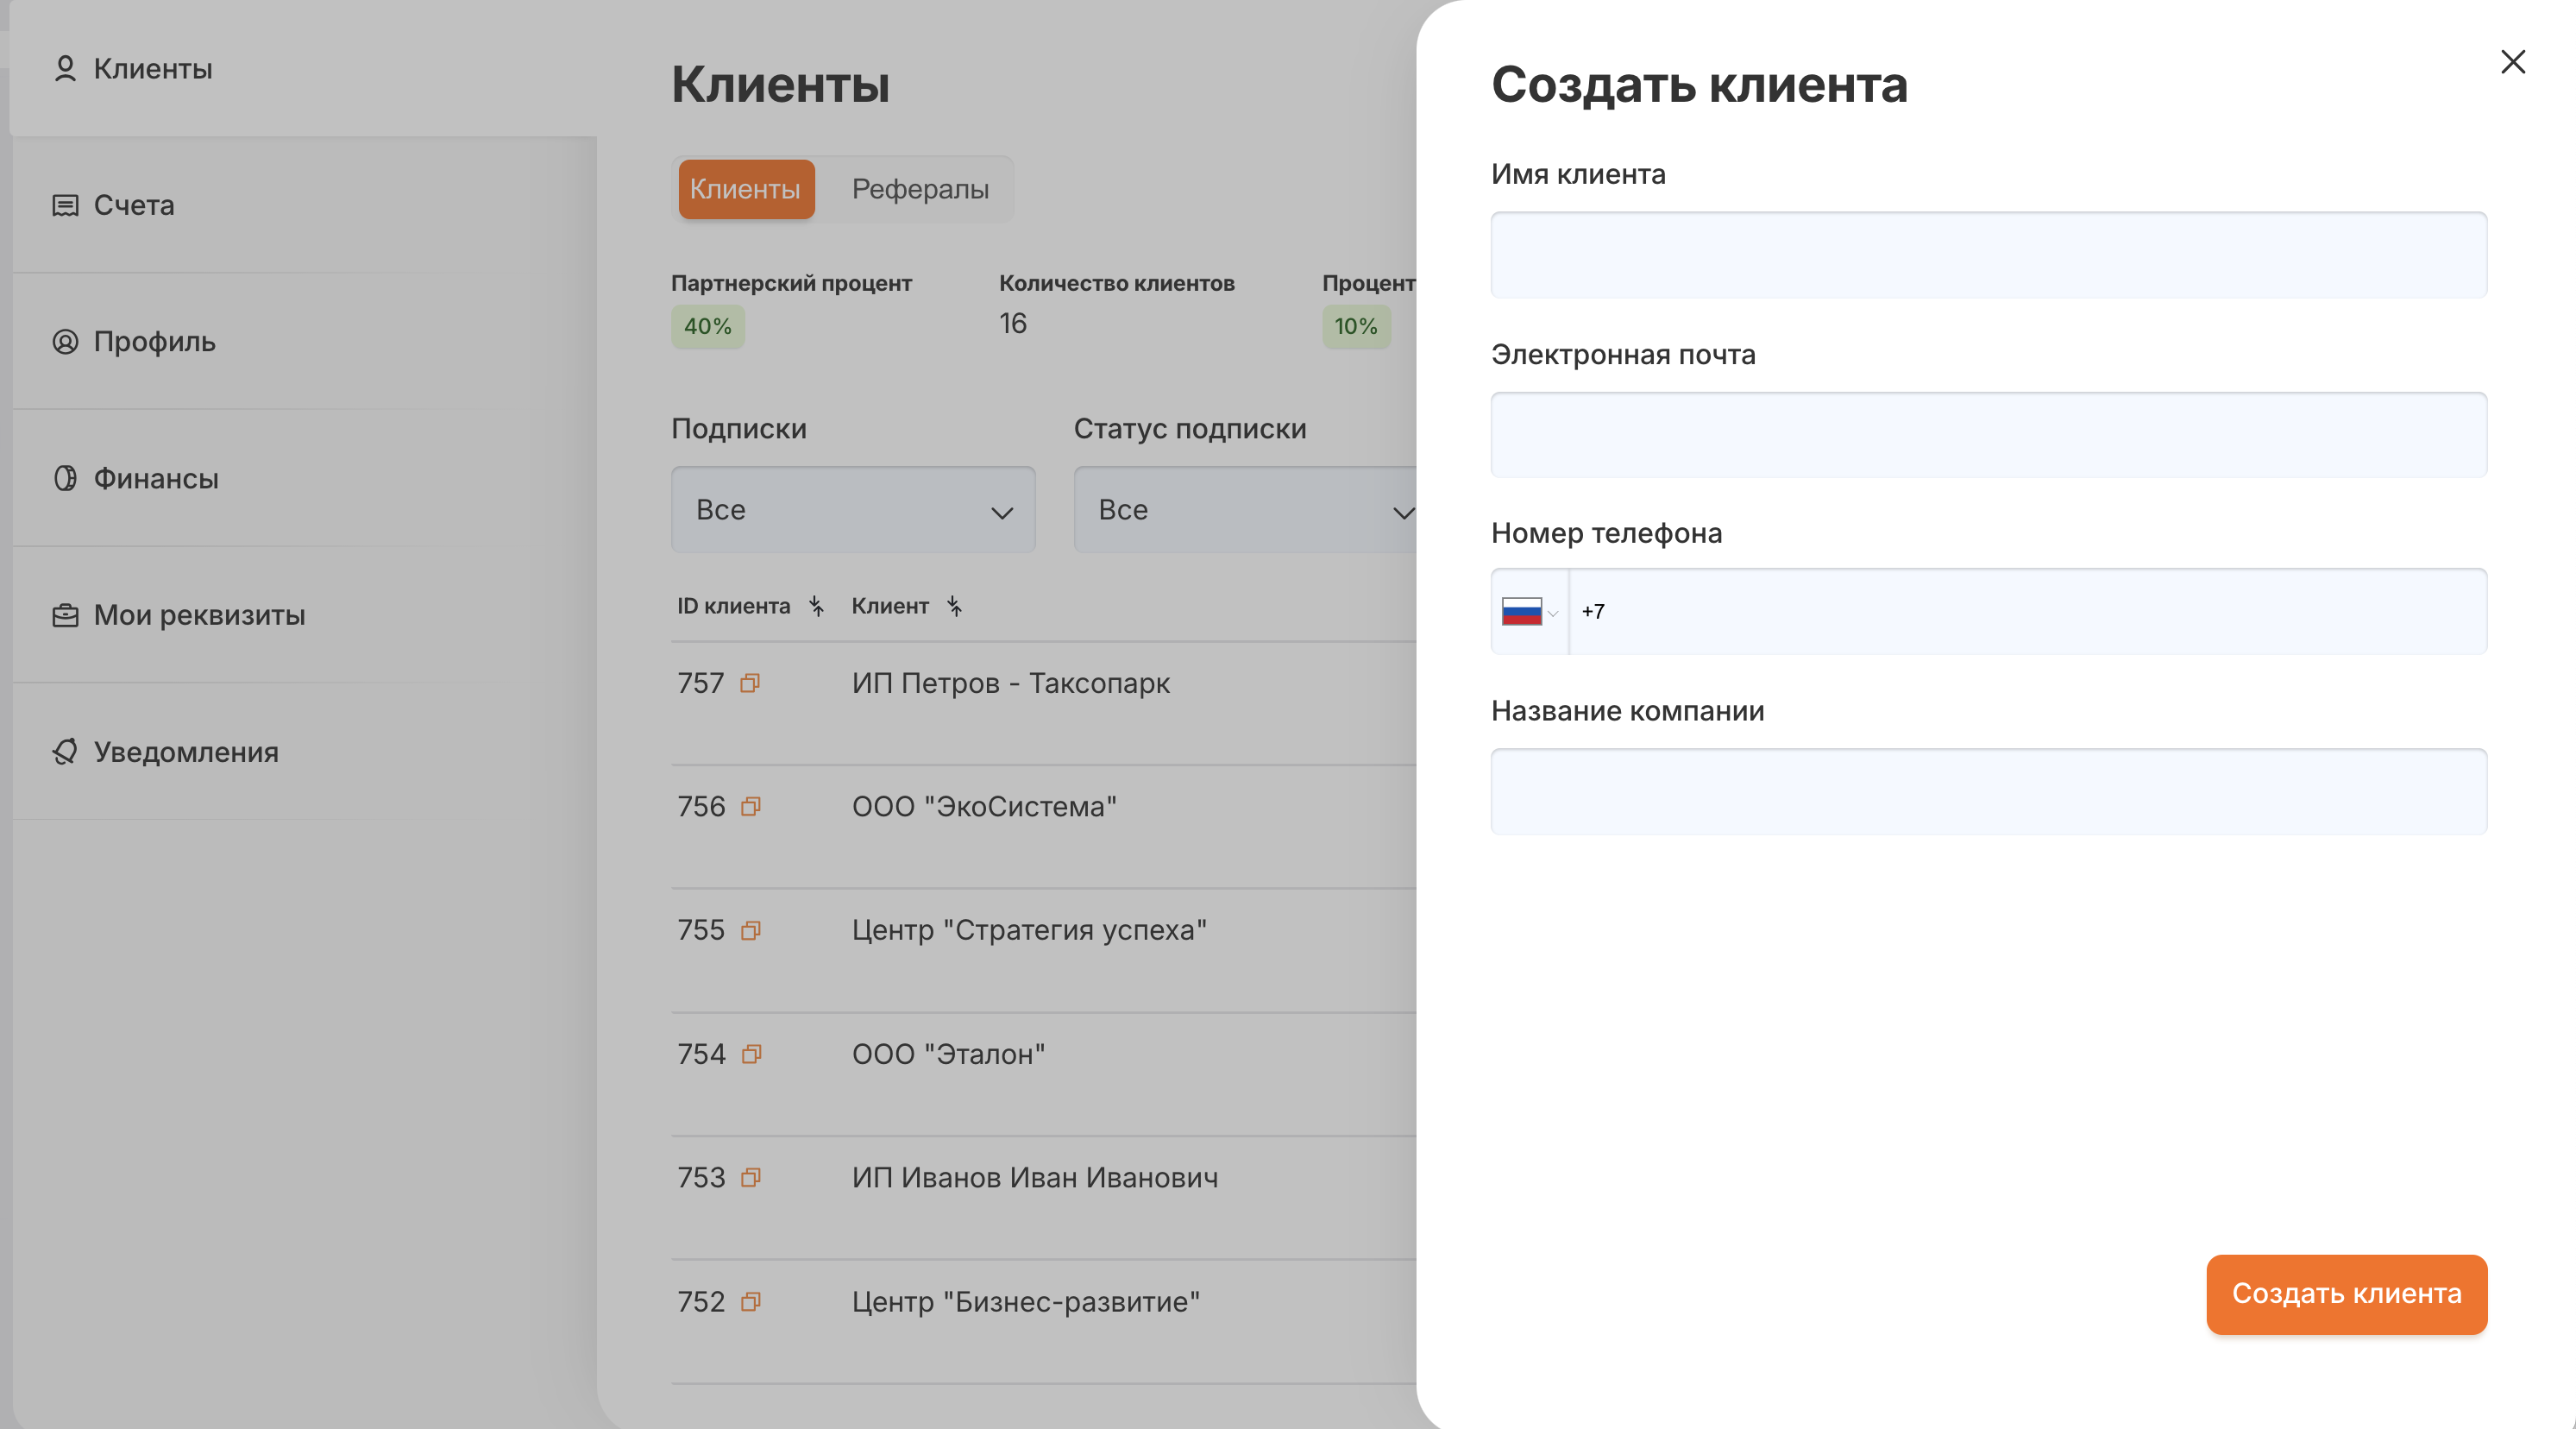This screenshot has height=1429, width=2576.
Task: Click the 40% partner percent badge
Action: (708, 326)
